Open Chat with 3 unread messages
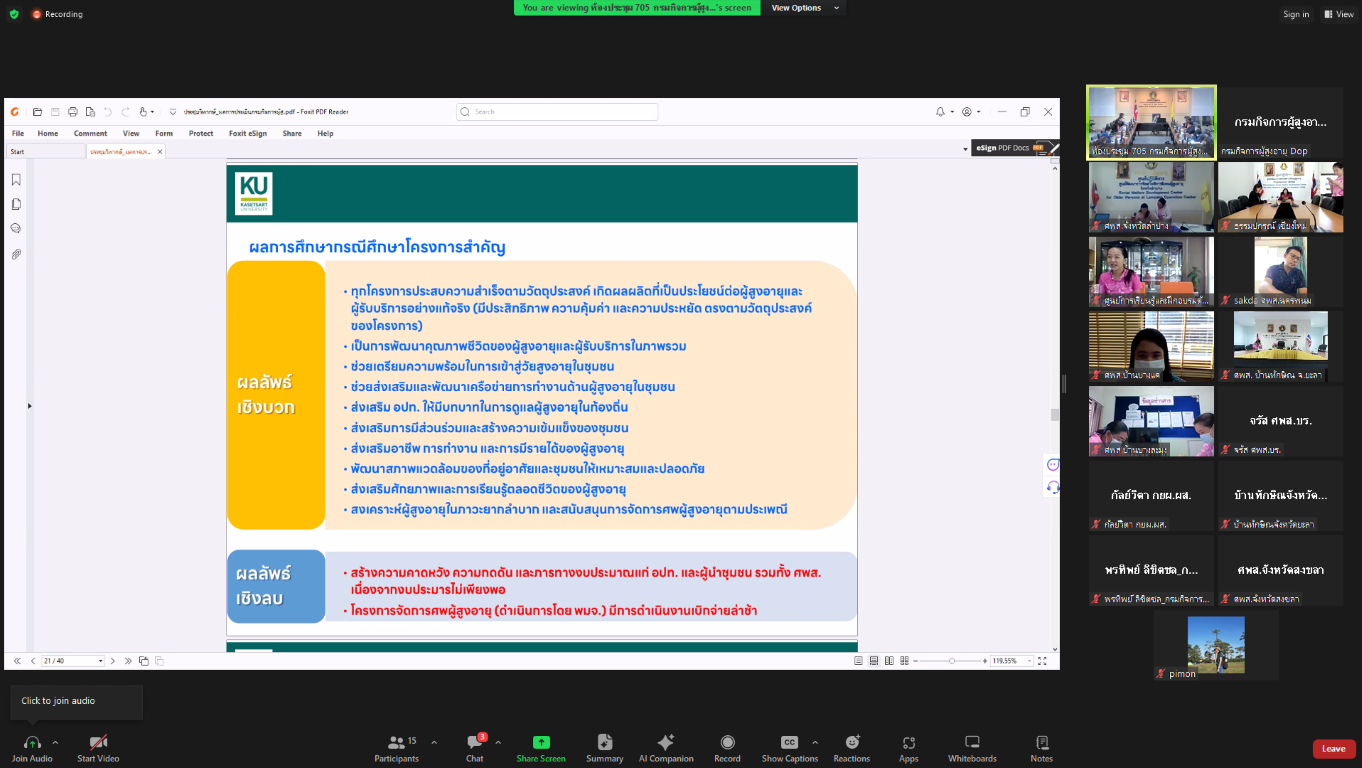 point(475,748)
